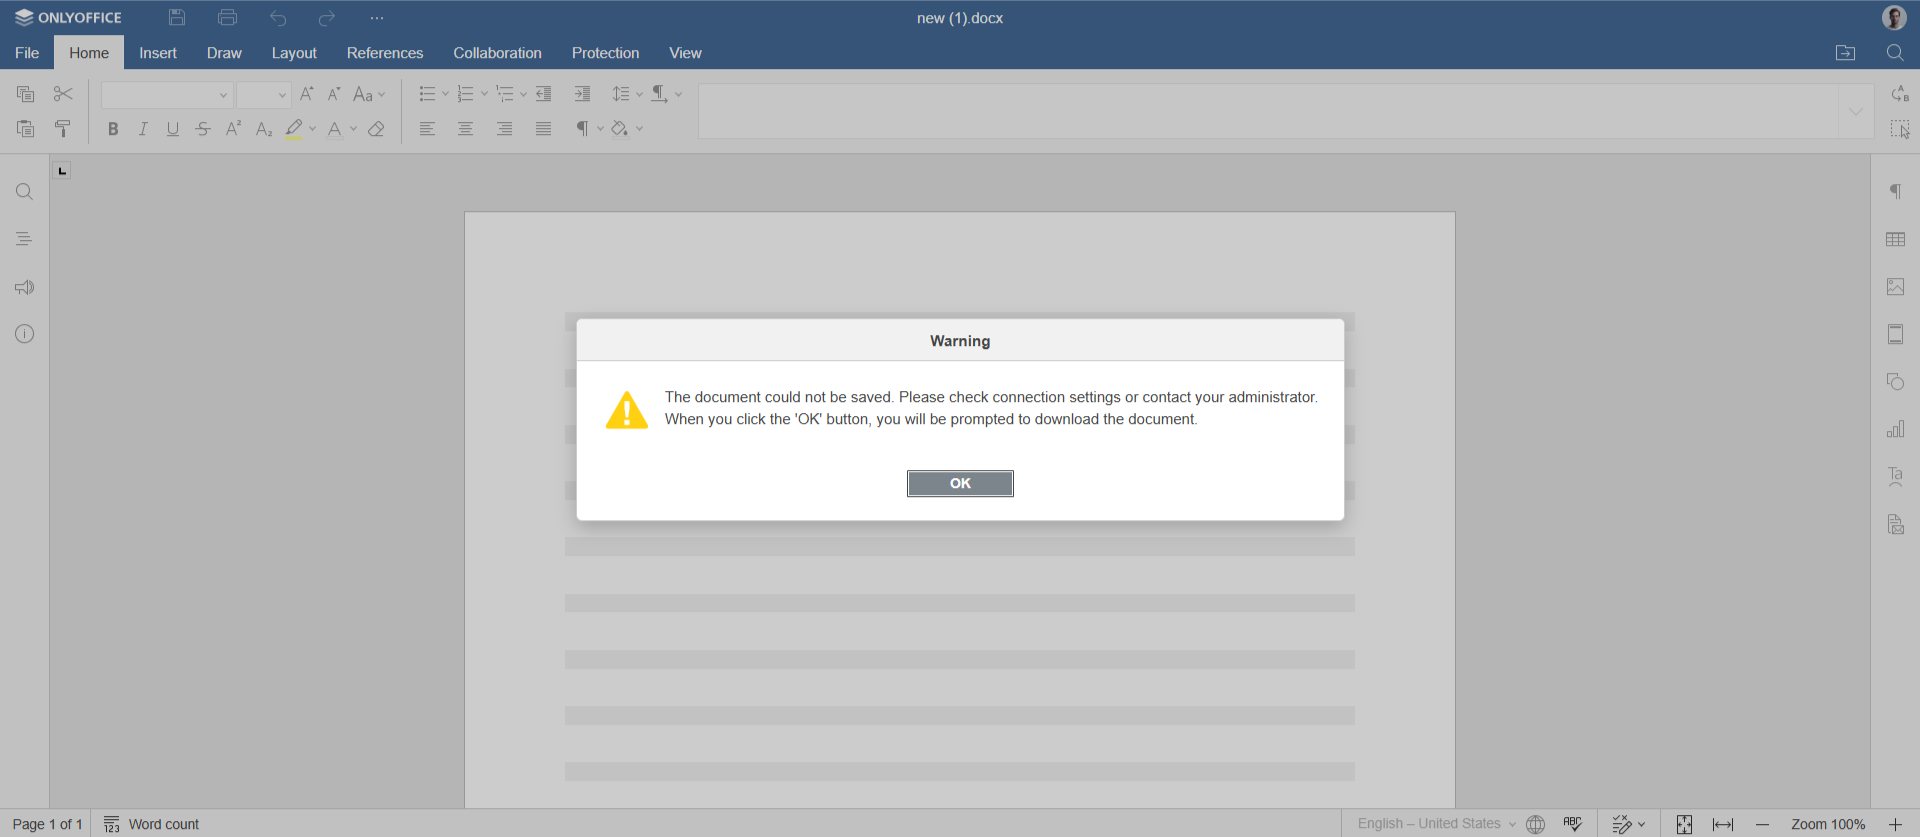Click the Copy style paintbrush icon
1920x837 pixels.
(63, 129)
